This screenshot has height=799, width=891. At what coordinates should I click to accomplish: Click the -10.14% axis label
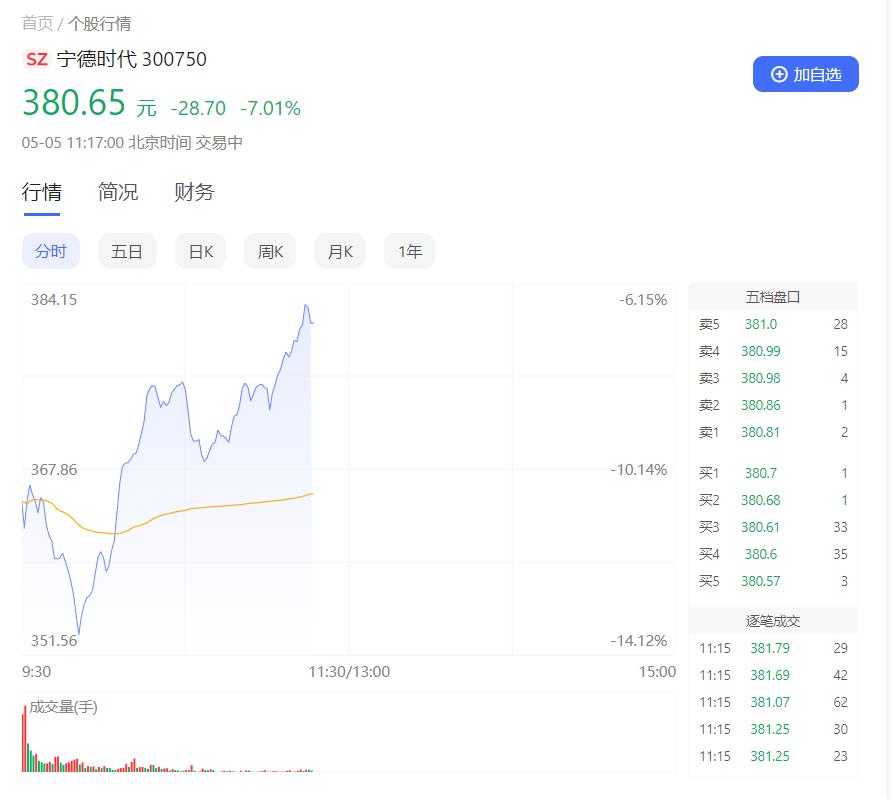(x=639, y=470)
